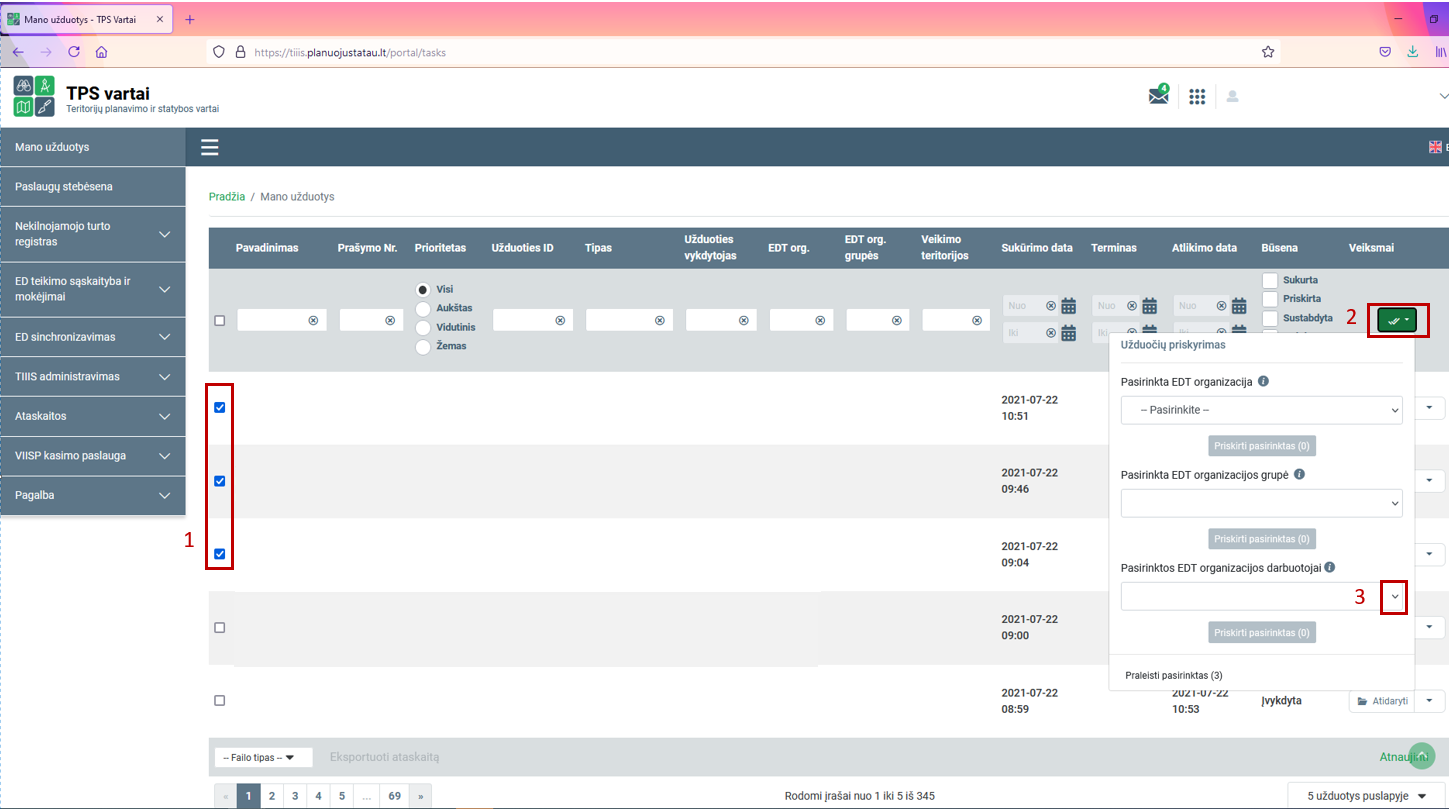Clear the Pavadinimas filter field
Image resolution: width=1449 pixels, height=811 pixels.
click(x=313, y=320)
